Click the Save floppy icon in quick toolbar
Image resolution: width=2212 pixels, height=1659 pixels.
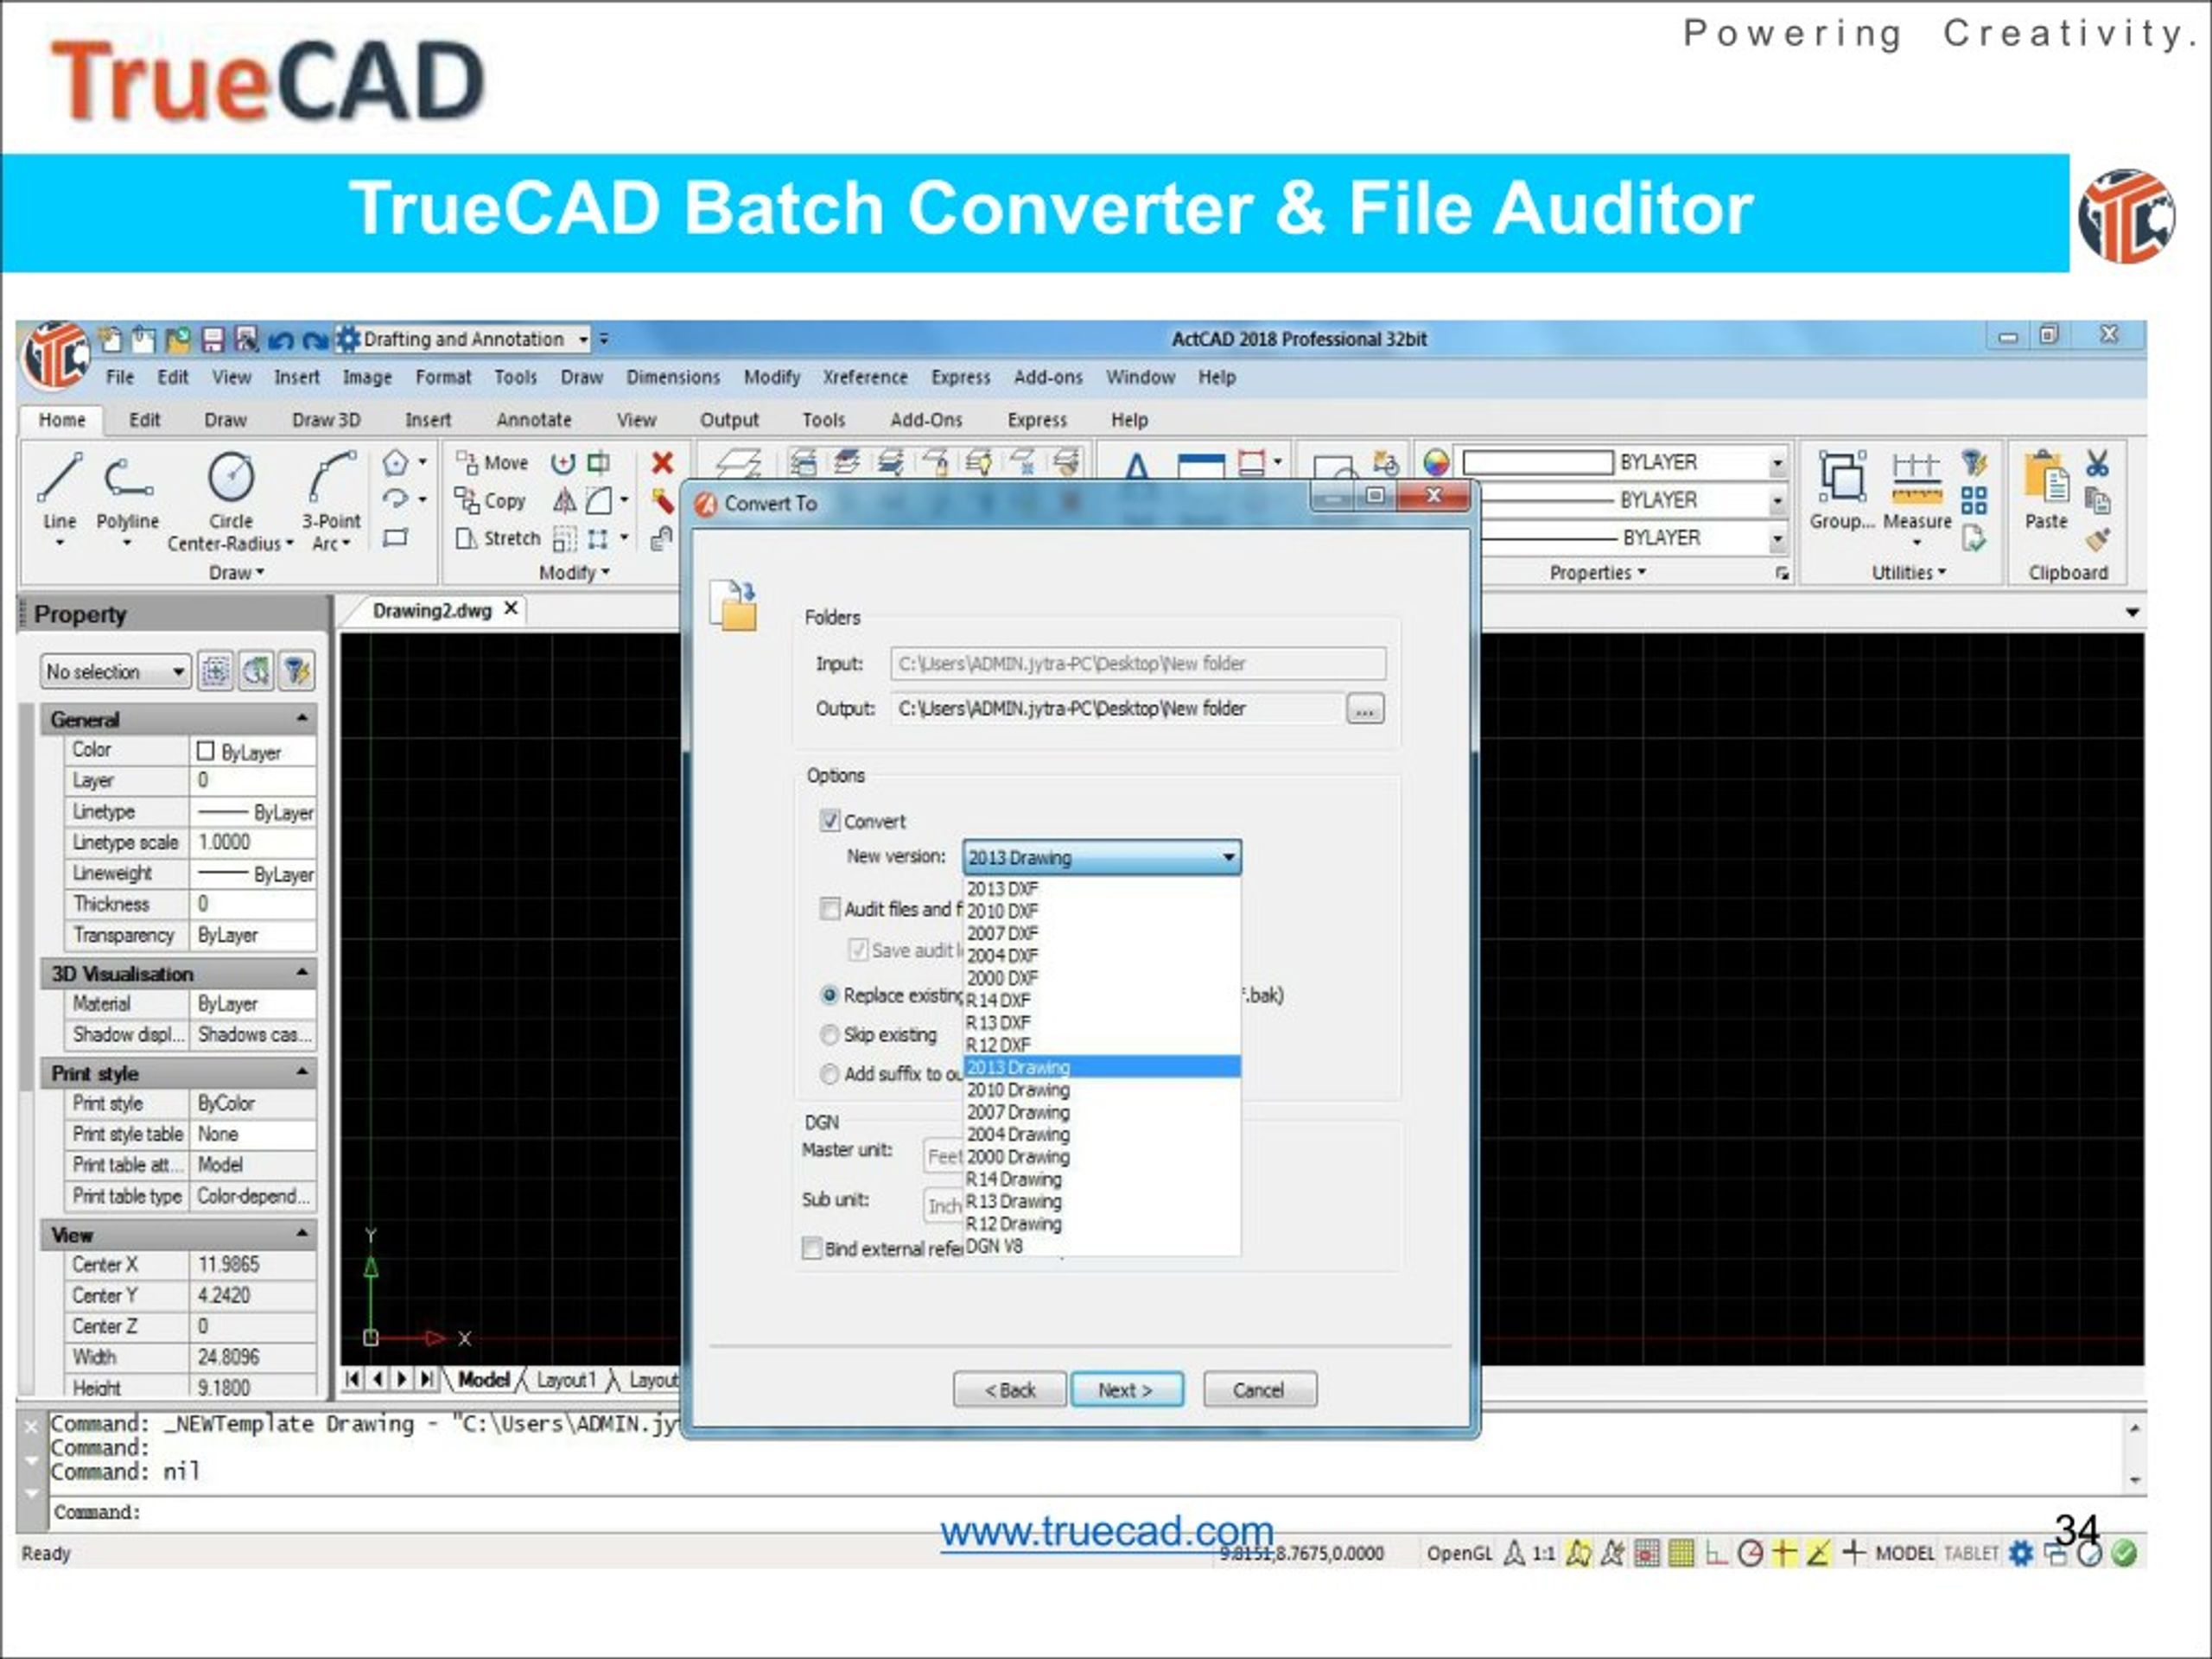point(212,339)
